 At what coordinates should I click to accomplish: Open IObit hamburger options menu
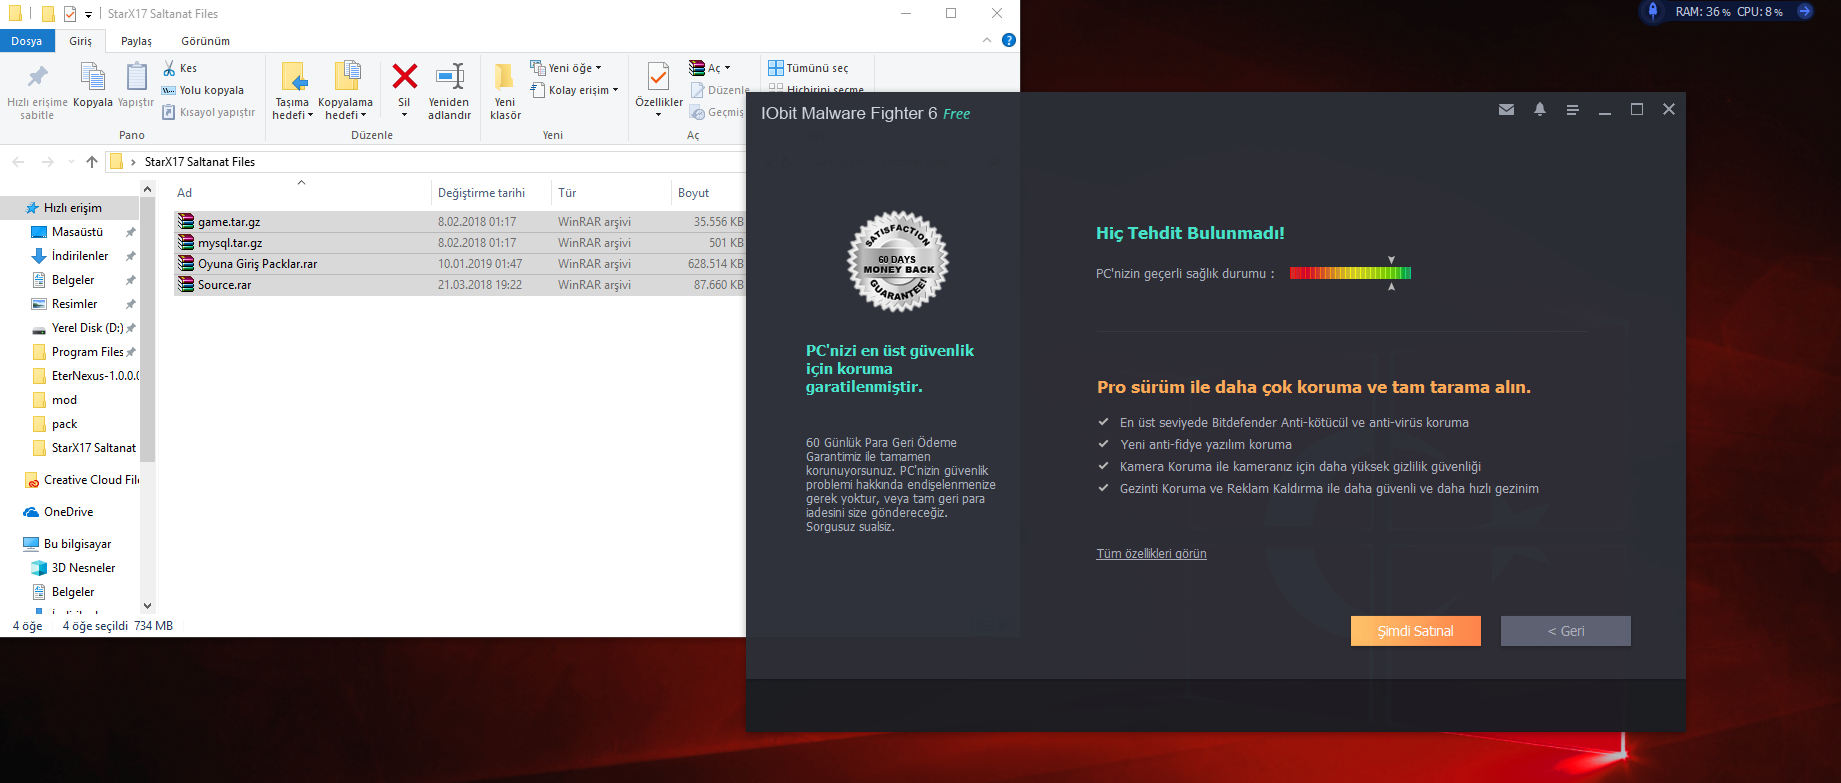1572,110
